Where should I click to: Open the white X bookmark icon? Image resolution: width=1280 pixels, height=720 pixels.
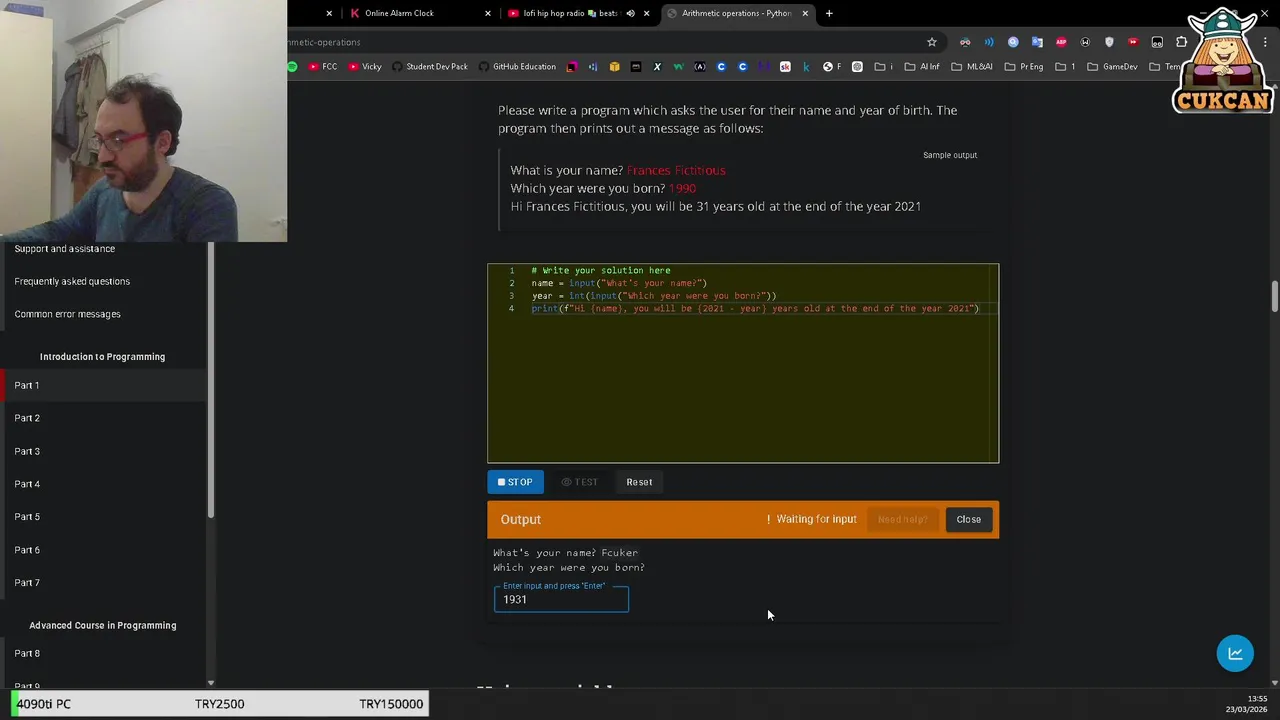tap(657, 67)
